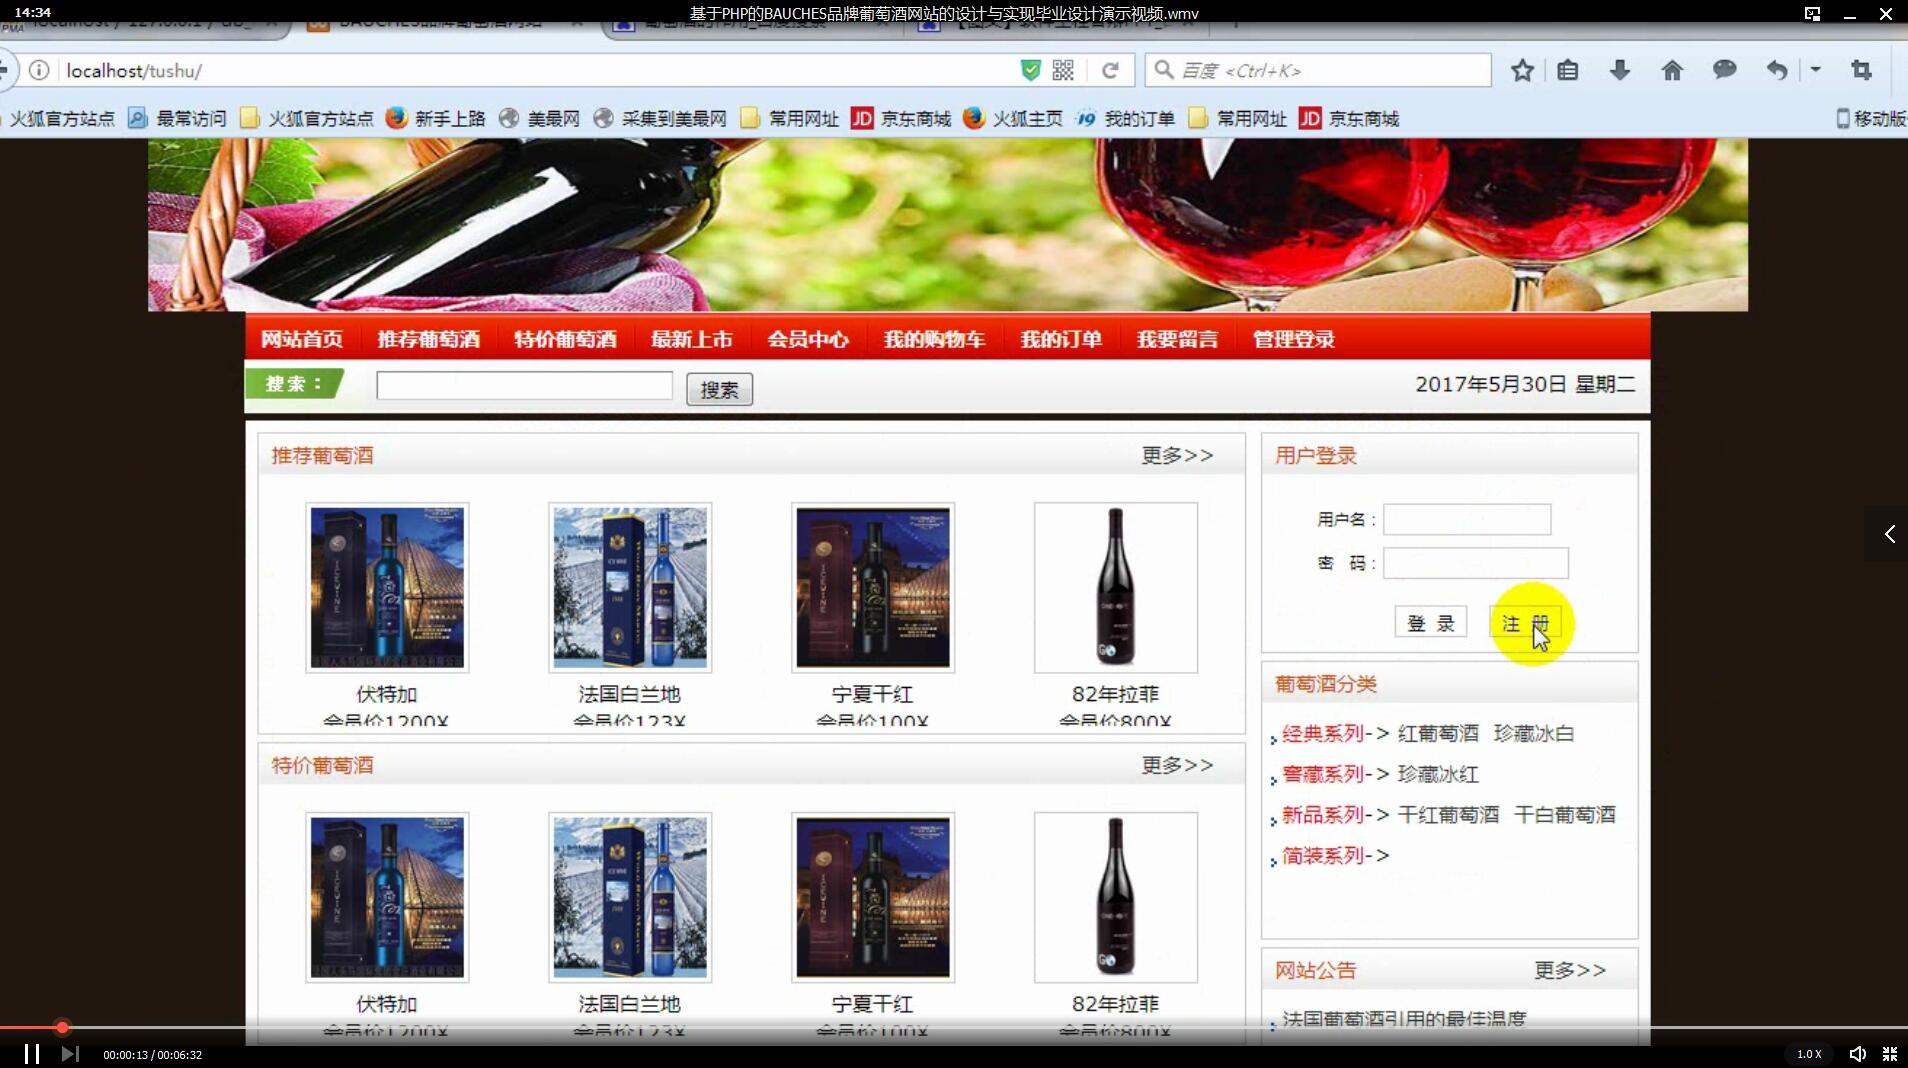Click the 搜索 button
The height and width of the screenshot is (1068, 1908).
click(719, 389)
